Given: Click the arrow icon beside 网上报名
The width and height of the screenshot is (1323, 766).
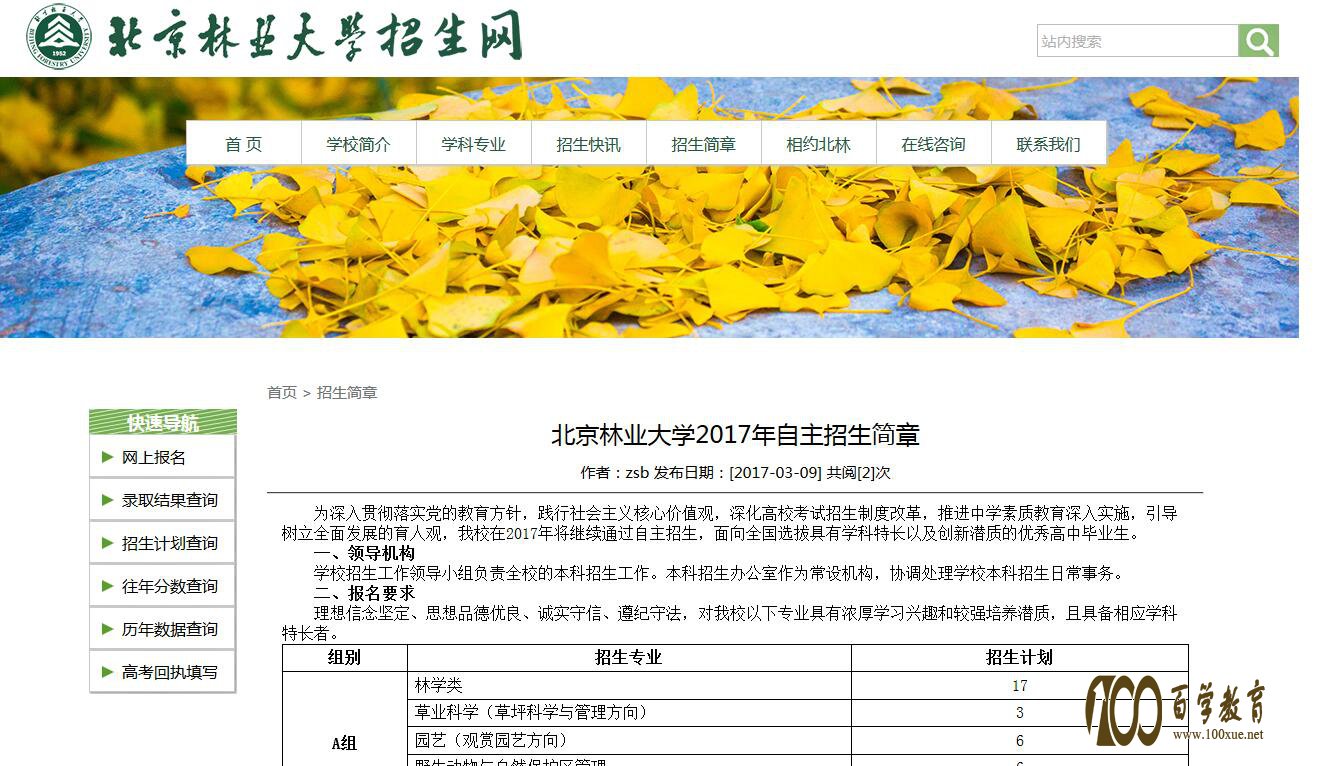Looking at the screenshot, I should pos(107,457).
